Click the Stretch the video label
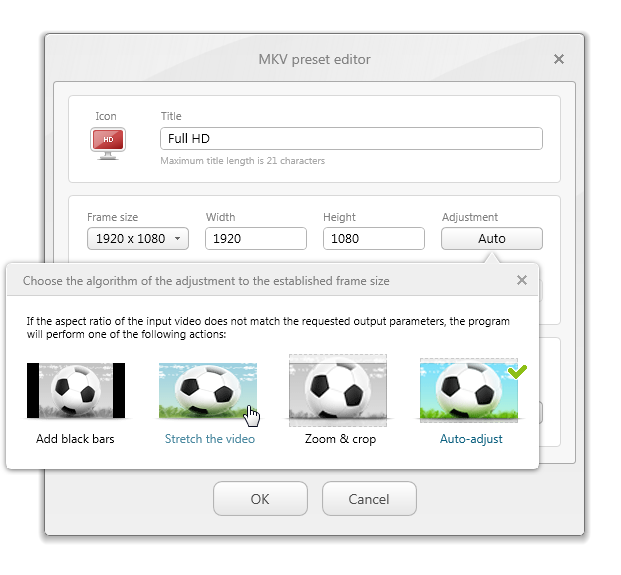Screen dimensions: 621x575 (210, 439)
